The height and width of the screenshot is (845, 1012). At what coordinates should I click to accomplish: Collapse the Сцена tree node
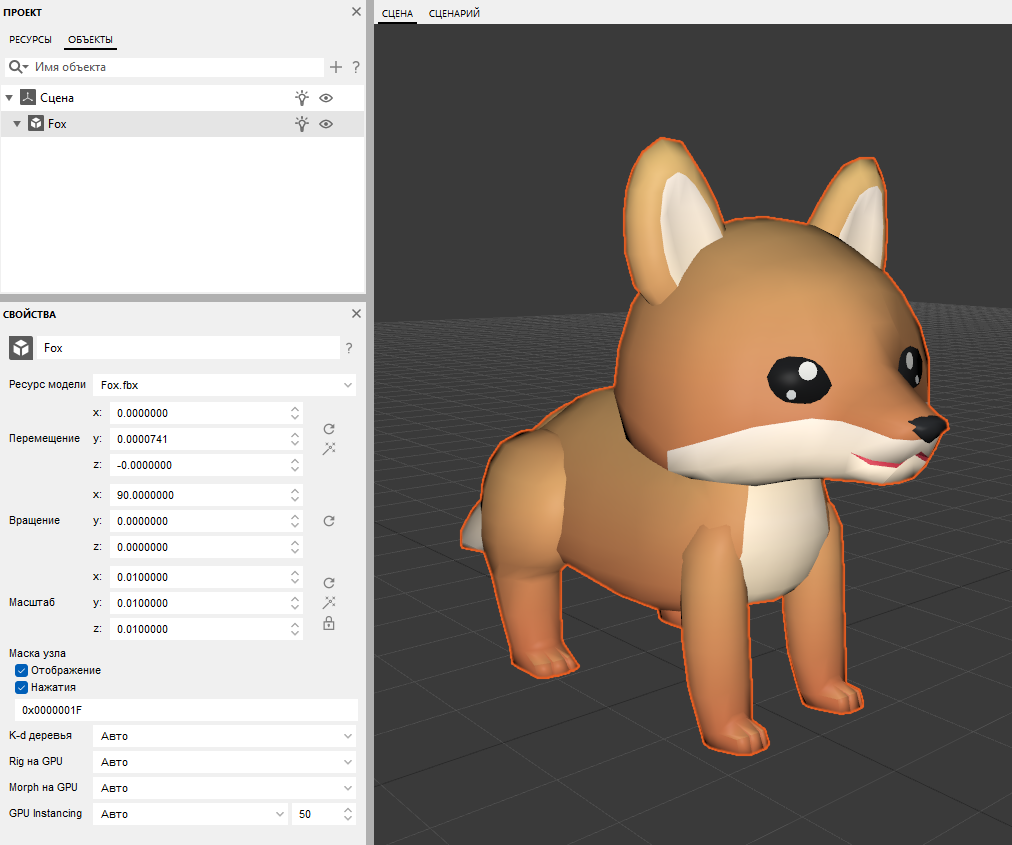pyautogui.click(x=9, y=97)
